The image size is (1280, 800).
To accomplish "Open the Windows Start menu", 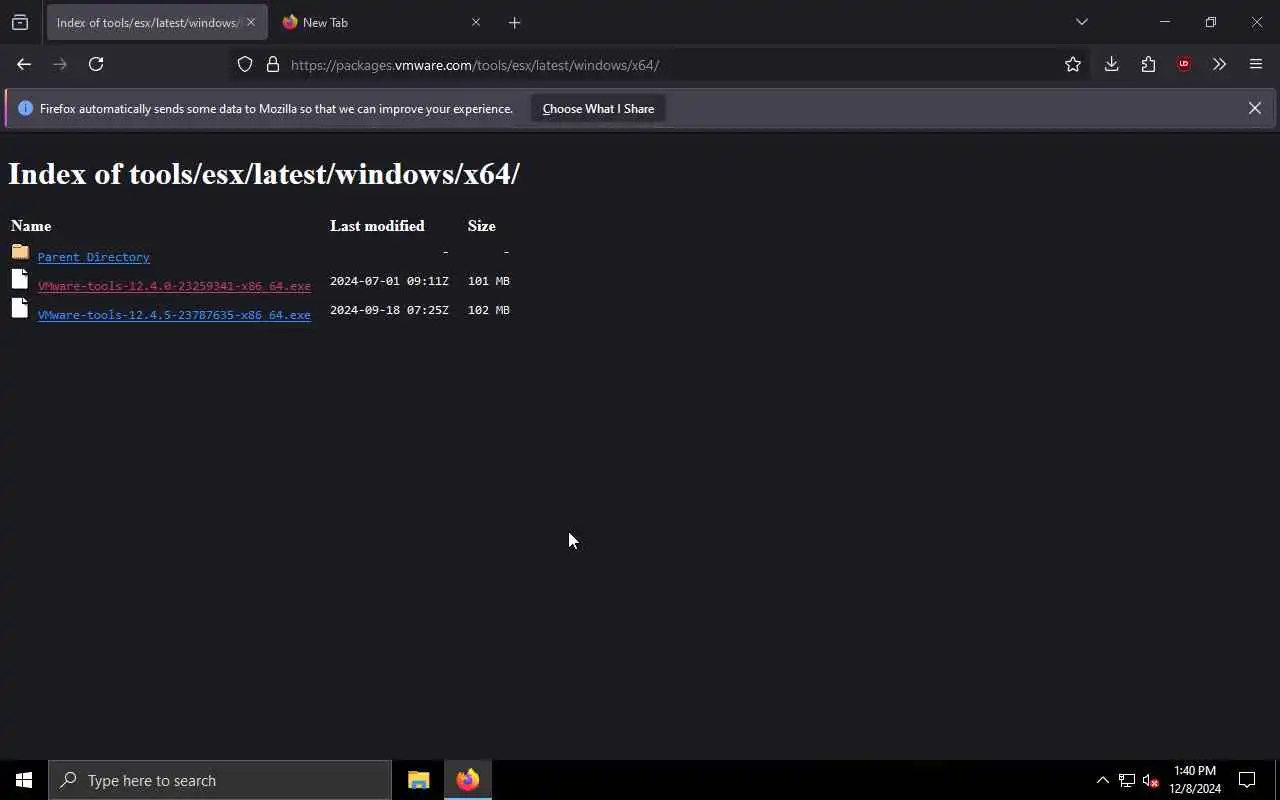I will point(24,780).
